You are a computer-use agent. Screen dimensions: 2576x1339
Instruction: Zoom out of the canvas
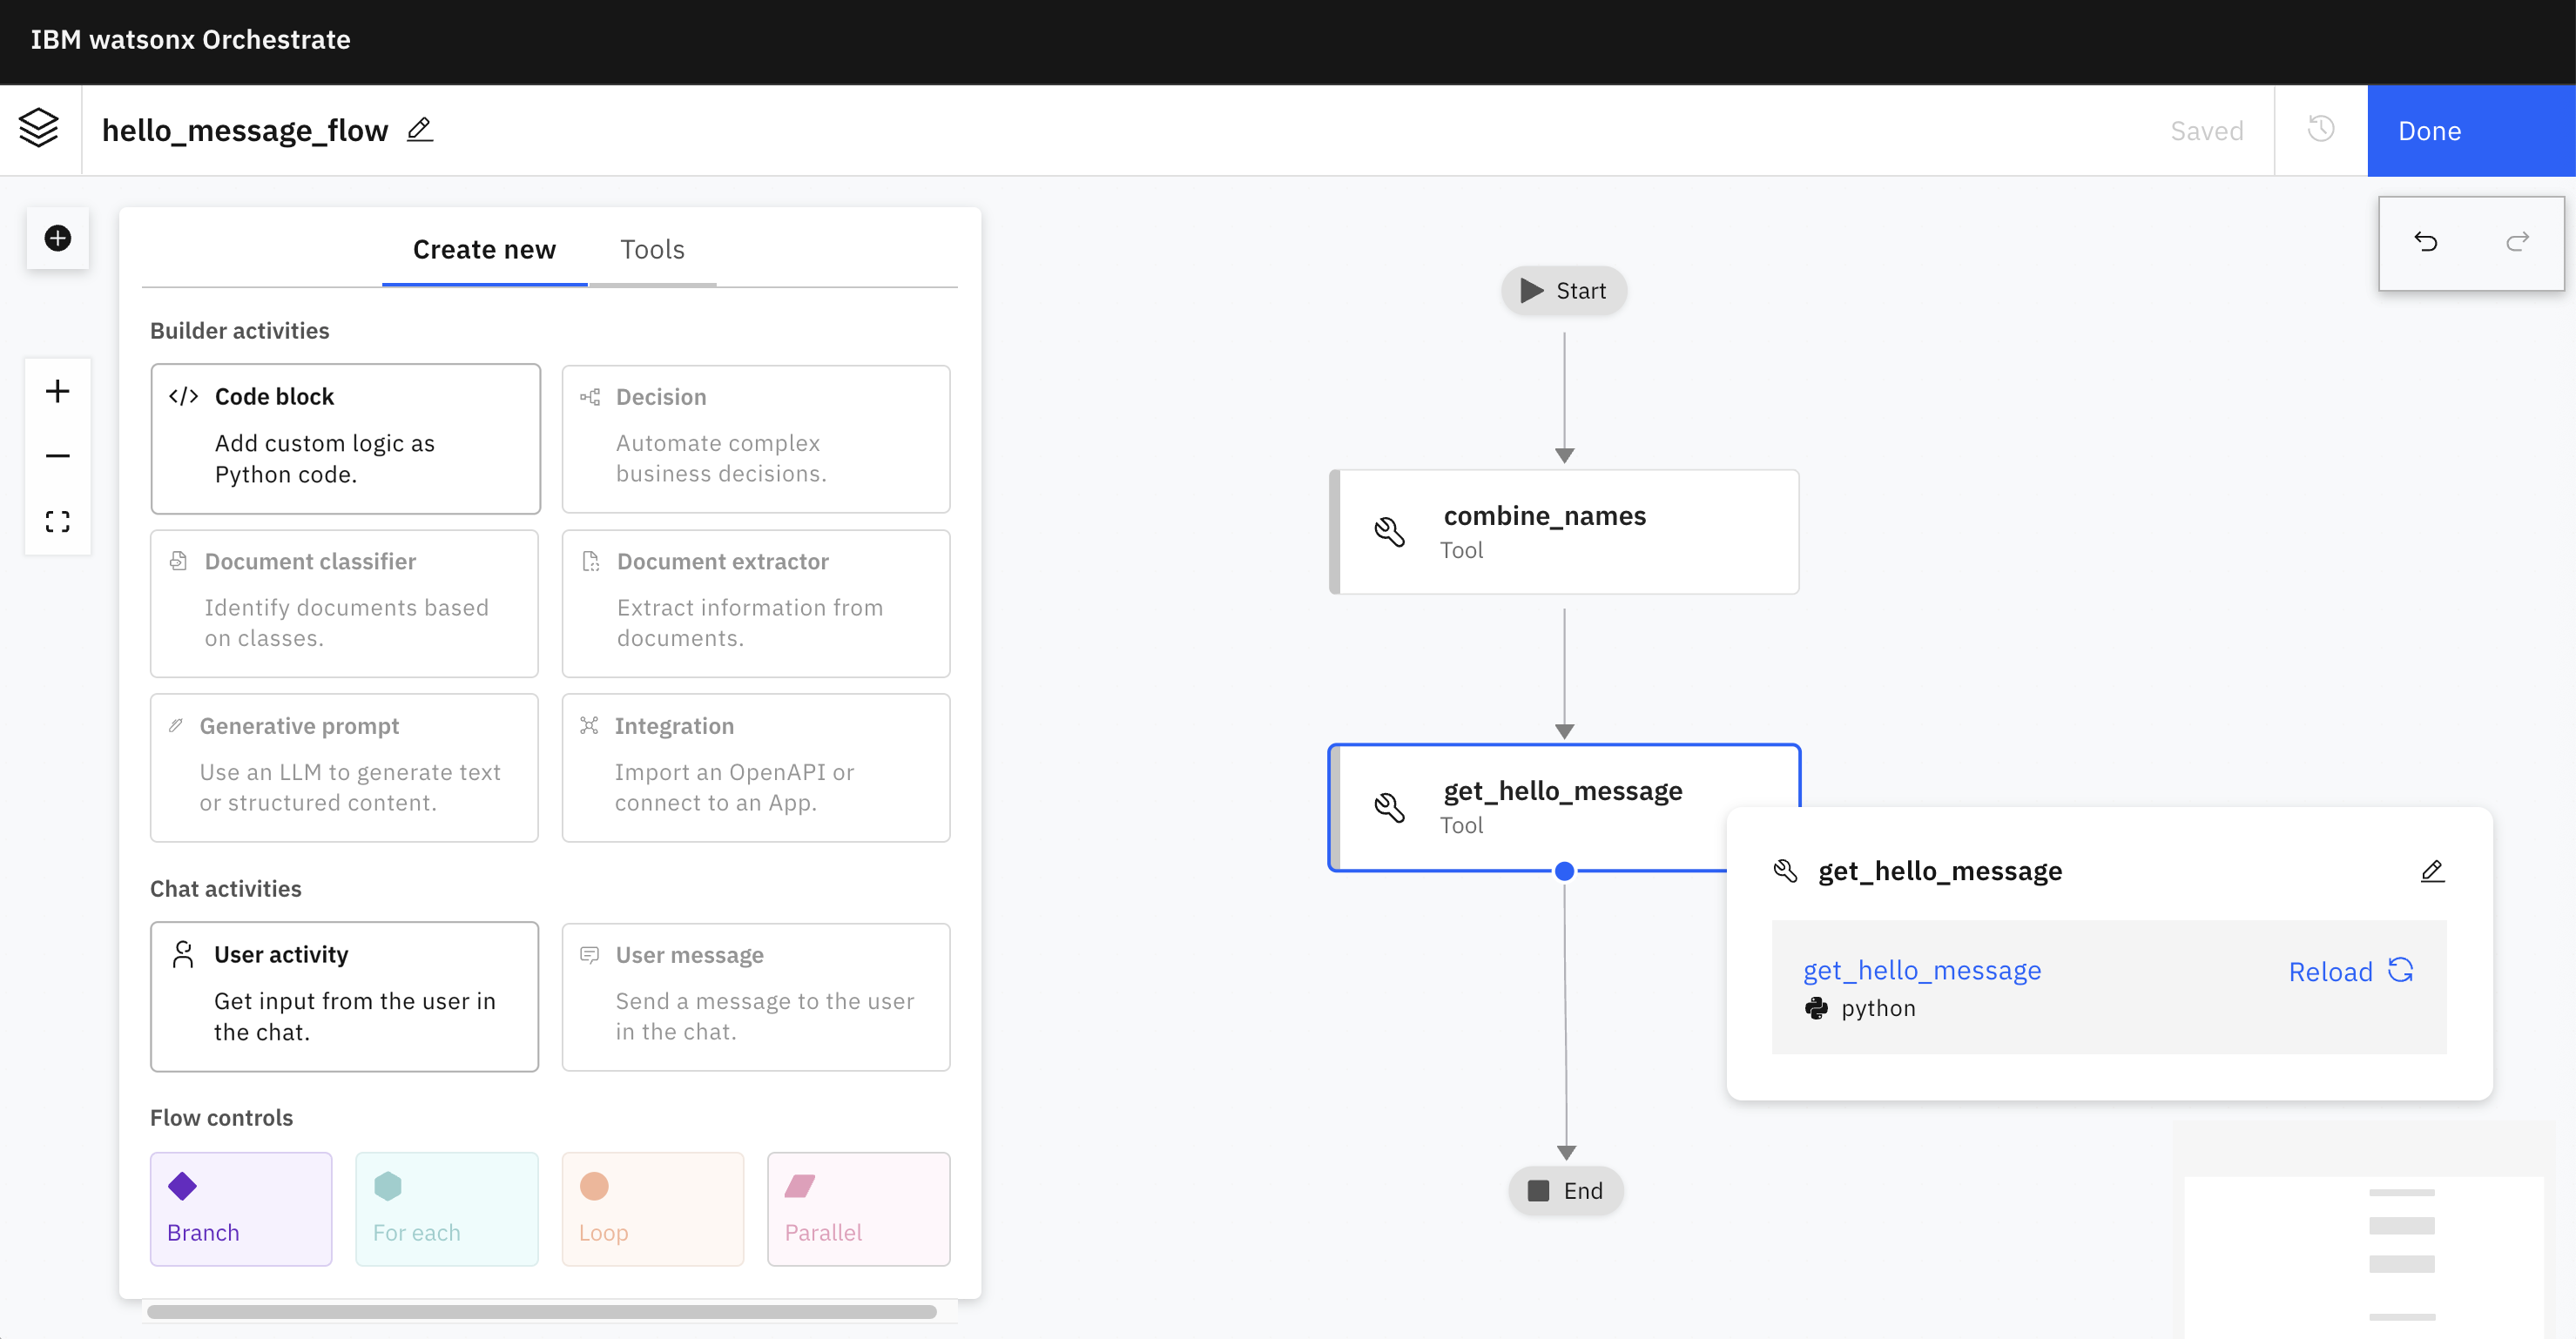58,456
